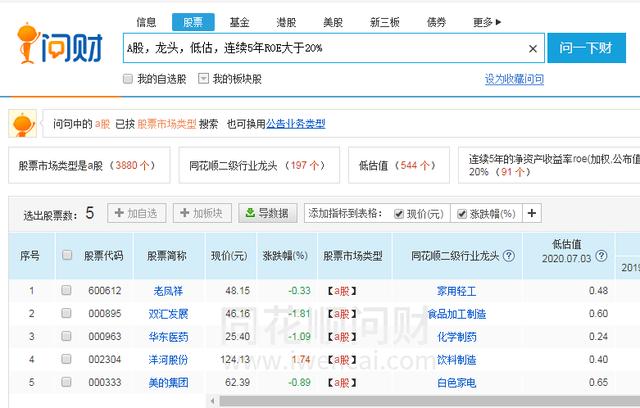Check the box for 600612 老凤祥

point(66,290)
